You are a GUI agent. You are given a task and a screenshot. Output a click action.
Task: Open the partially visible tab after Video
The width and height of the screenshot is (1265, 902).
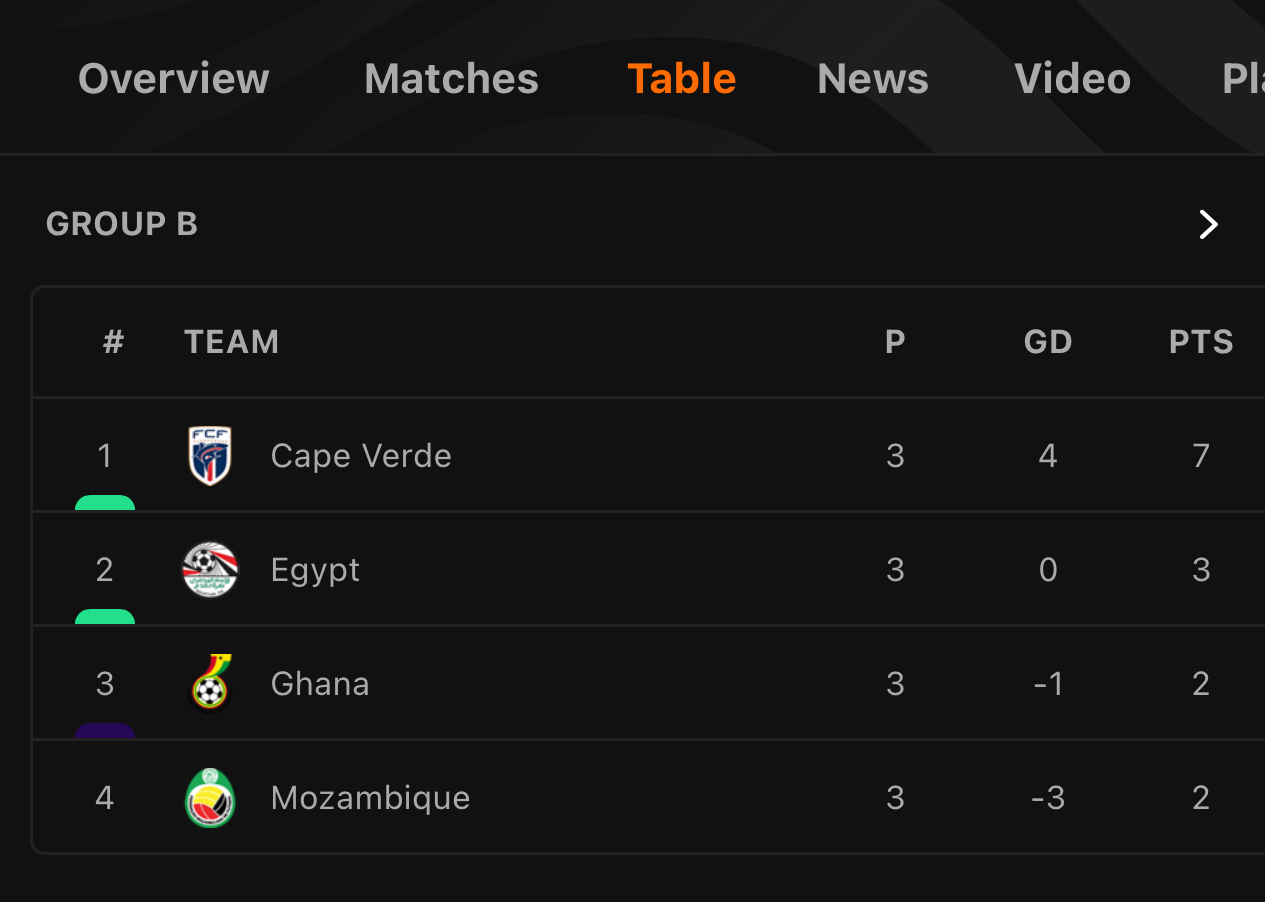coord(1243,79)
